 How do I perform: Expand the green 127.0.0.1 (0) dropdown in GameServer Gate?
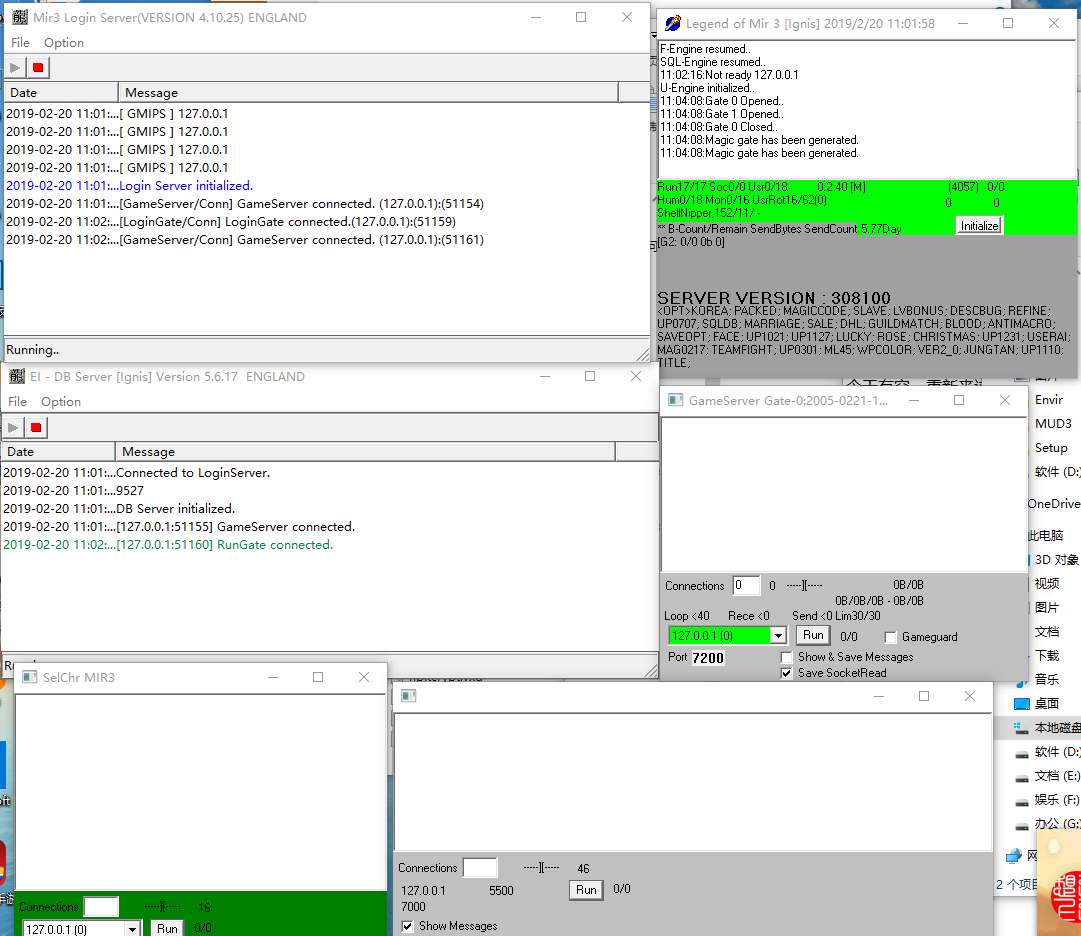778,635
